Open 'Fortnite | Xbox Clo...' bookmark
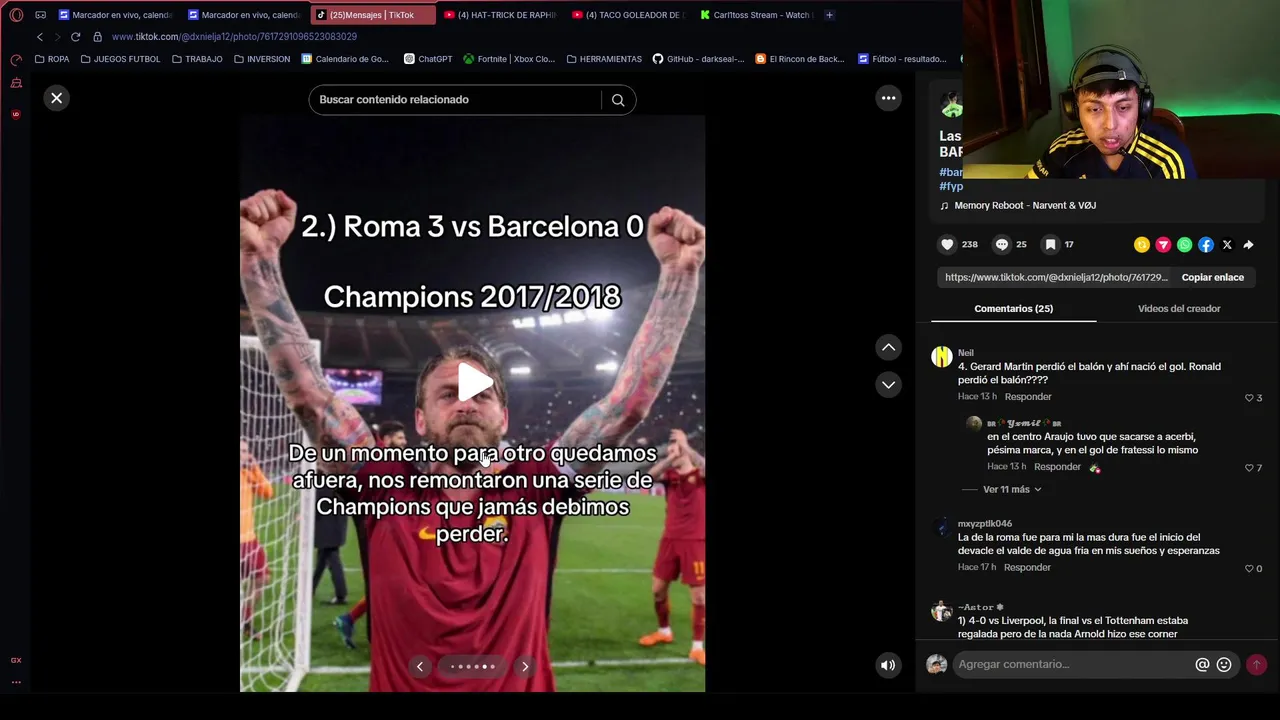The width and height of the screenshot is (1280, 720). click(x=508, y=59)
